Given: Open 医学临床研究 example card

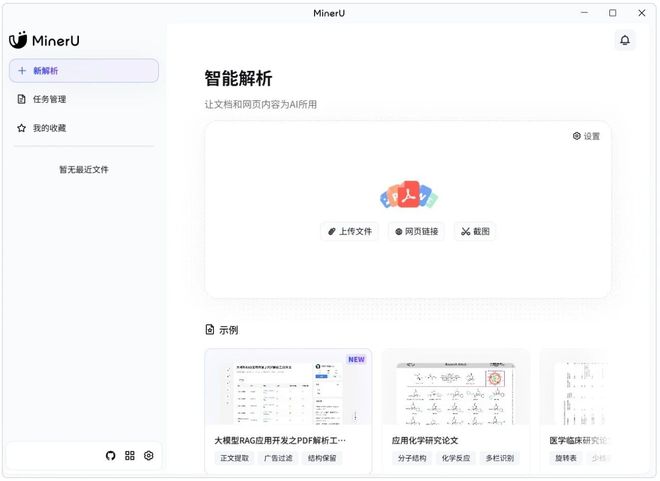Looking at the screenshot, I should click(x=575, y=410).
